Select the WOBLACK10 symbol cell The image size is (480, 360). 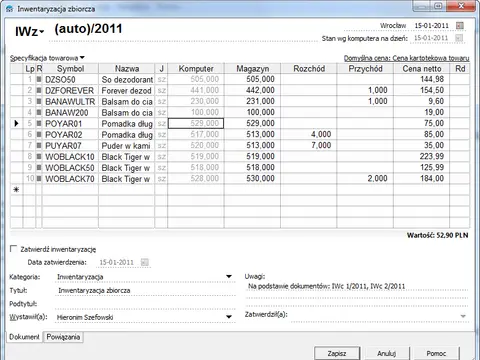(x=70, y=156)
